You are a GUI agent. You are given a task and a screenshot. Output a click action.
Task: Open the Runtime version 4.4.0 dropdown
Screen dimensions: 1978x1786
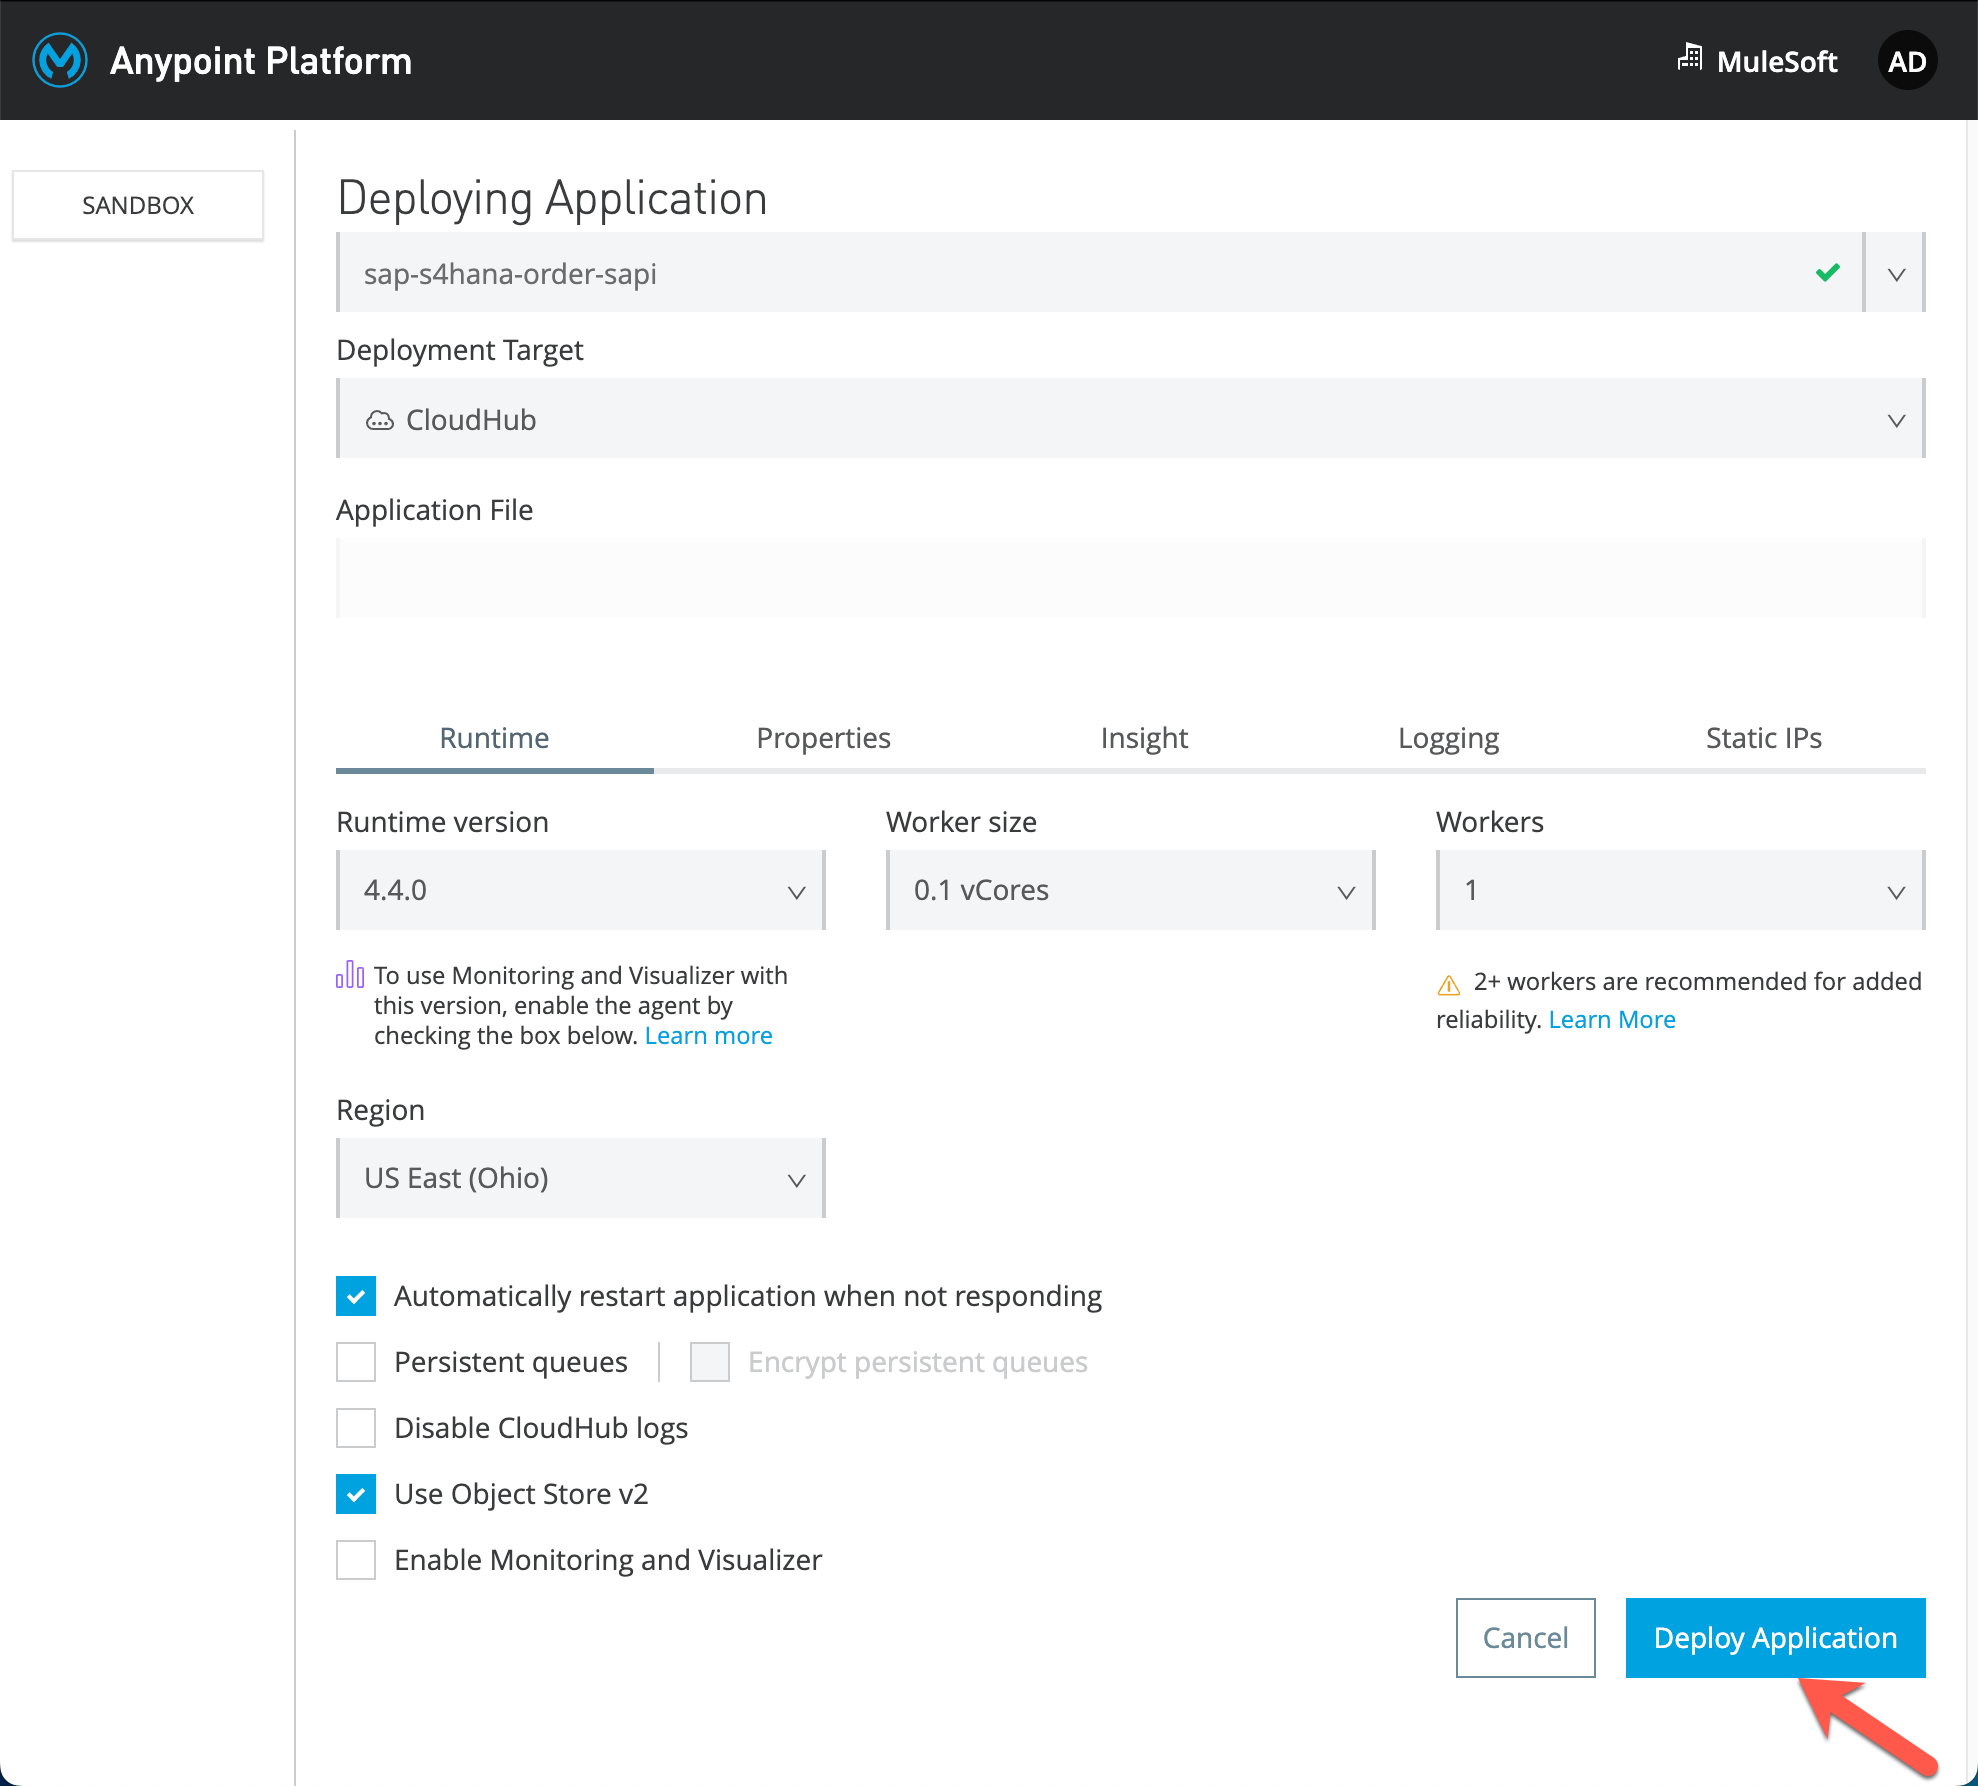point(581,890)
